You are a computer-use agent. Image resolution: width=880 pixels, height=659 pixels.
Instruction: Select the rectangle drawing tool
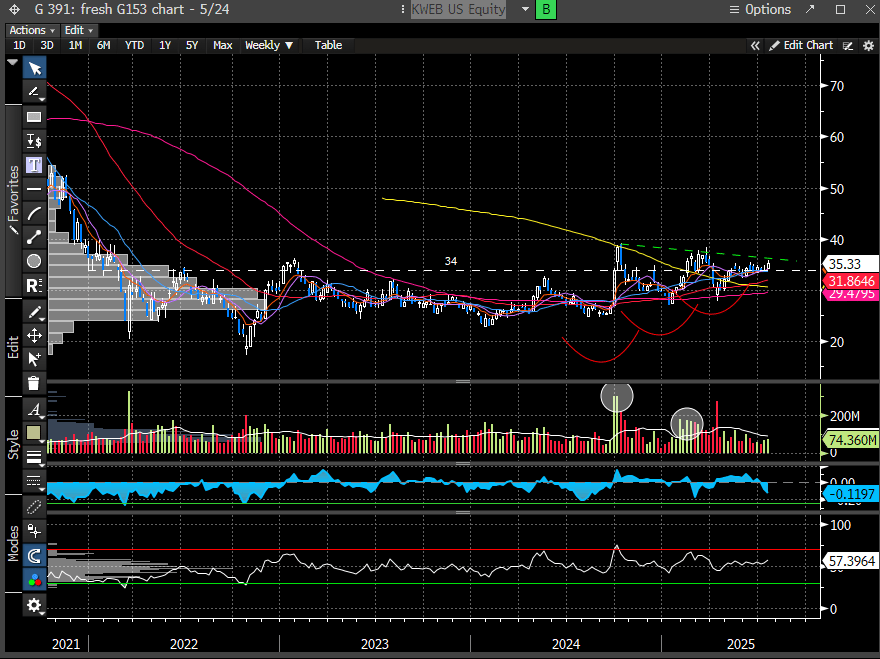(x=34, y=117)
